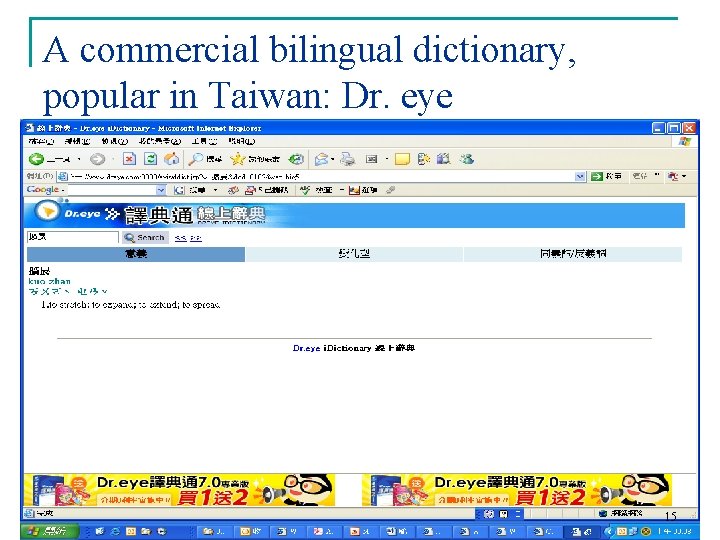Screen dimensions: 720x540
Task: Click into the Google toolbar search field
Action: click(x=113, y=190)
